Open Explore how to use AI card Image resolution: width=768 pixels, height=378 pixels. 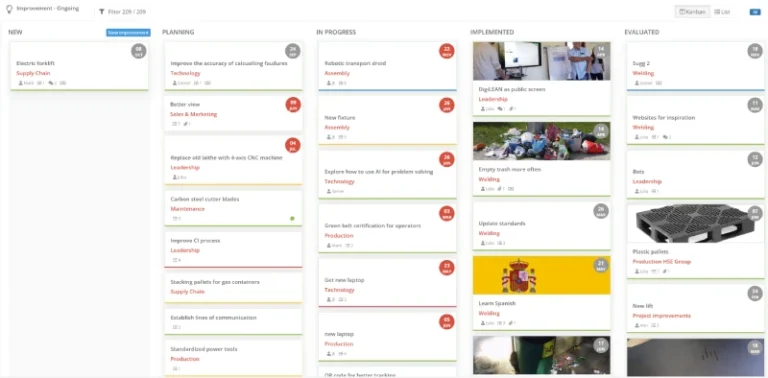[x=379, y=172]
